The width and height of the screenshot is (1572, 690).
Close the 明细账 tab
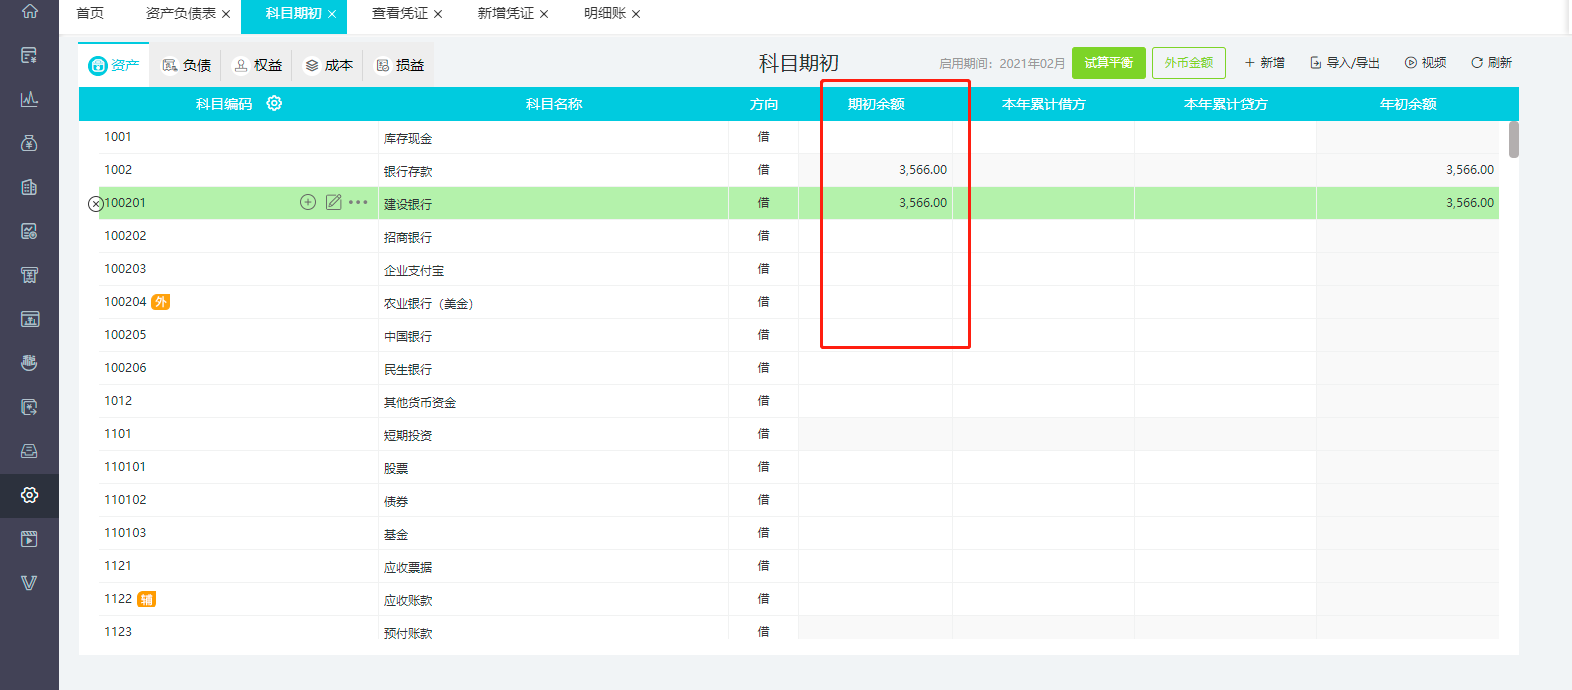point(636,14)
